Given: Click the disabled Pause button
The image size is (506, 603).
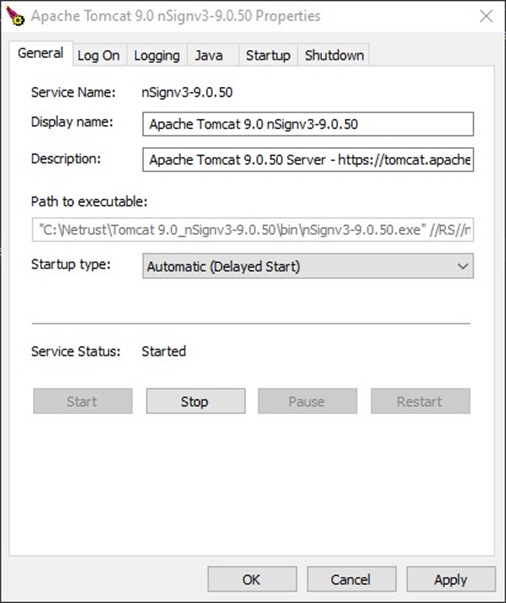Looking at the screenshot, I should (x=307, y=401).
